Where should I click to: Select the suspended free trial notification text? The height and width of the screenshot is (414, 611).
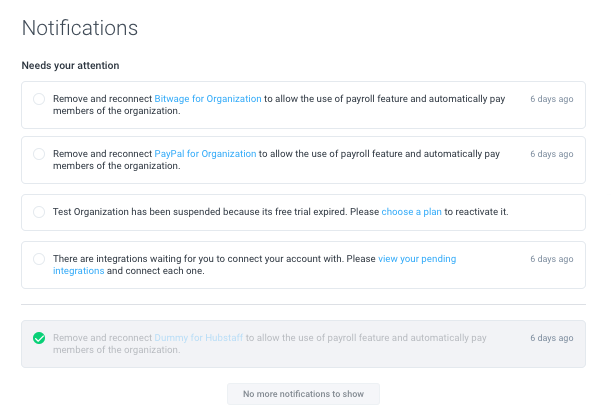coord(281,212)
